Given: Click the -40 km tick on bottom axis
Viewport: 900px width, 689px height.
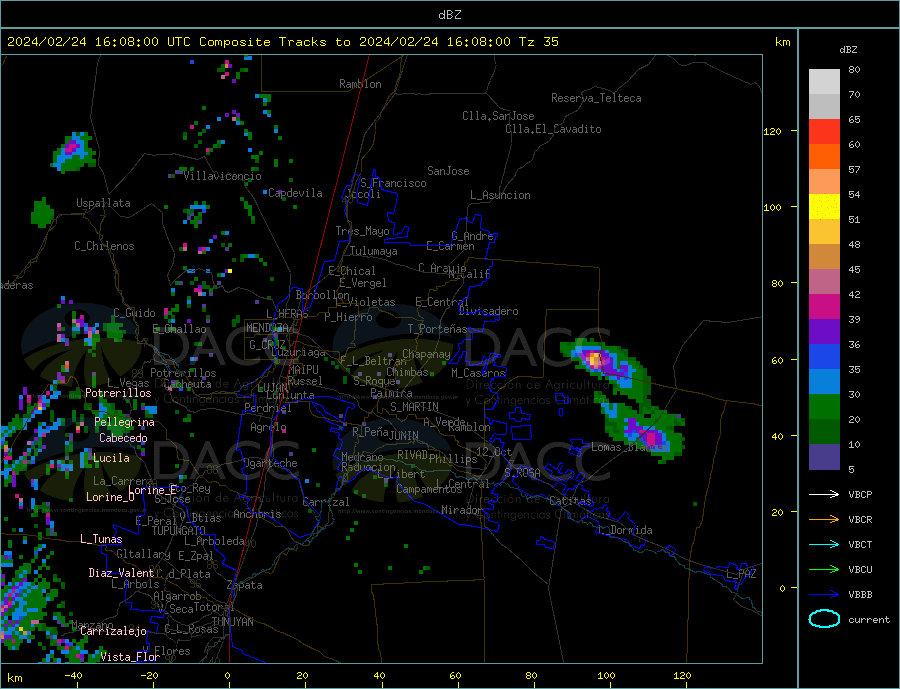Looking at the screenshot, I should [x=73, y=676].
